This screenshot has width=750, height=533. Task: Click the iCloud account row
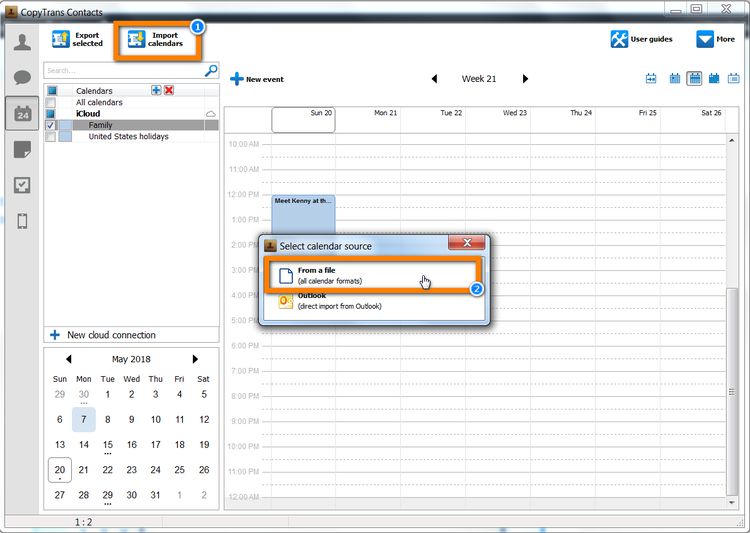pos(132,114)
